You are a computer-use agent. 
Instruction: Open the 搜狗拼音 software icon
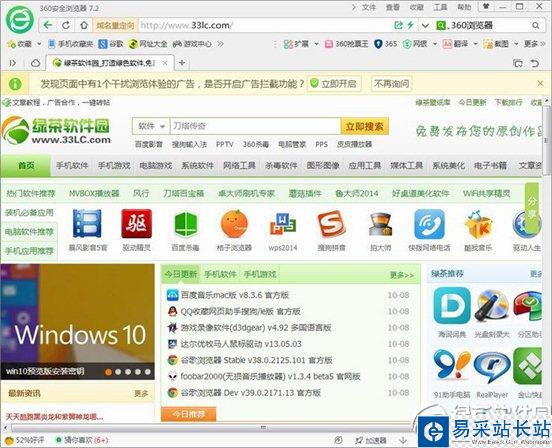(x=331, y=223)
